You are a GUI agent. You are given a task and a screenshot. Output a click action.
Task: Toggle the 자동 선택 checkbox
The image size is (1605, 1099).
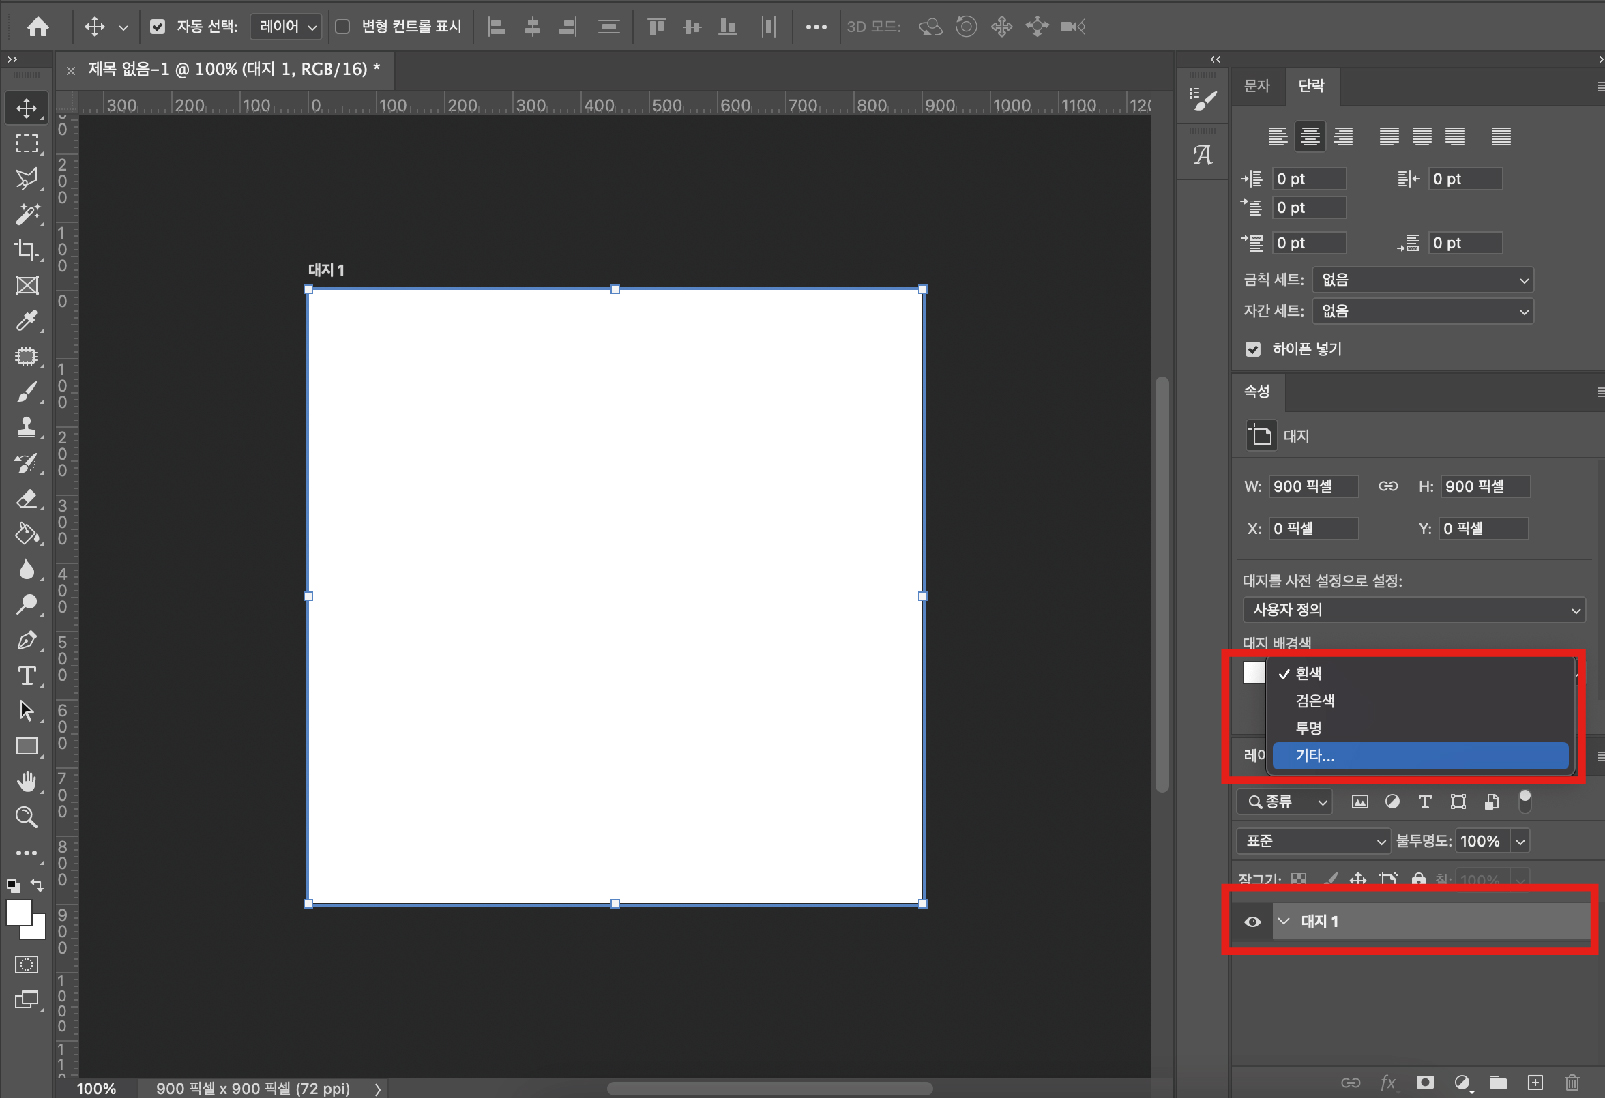(x=157, y=27)
